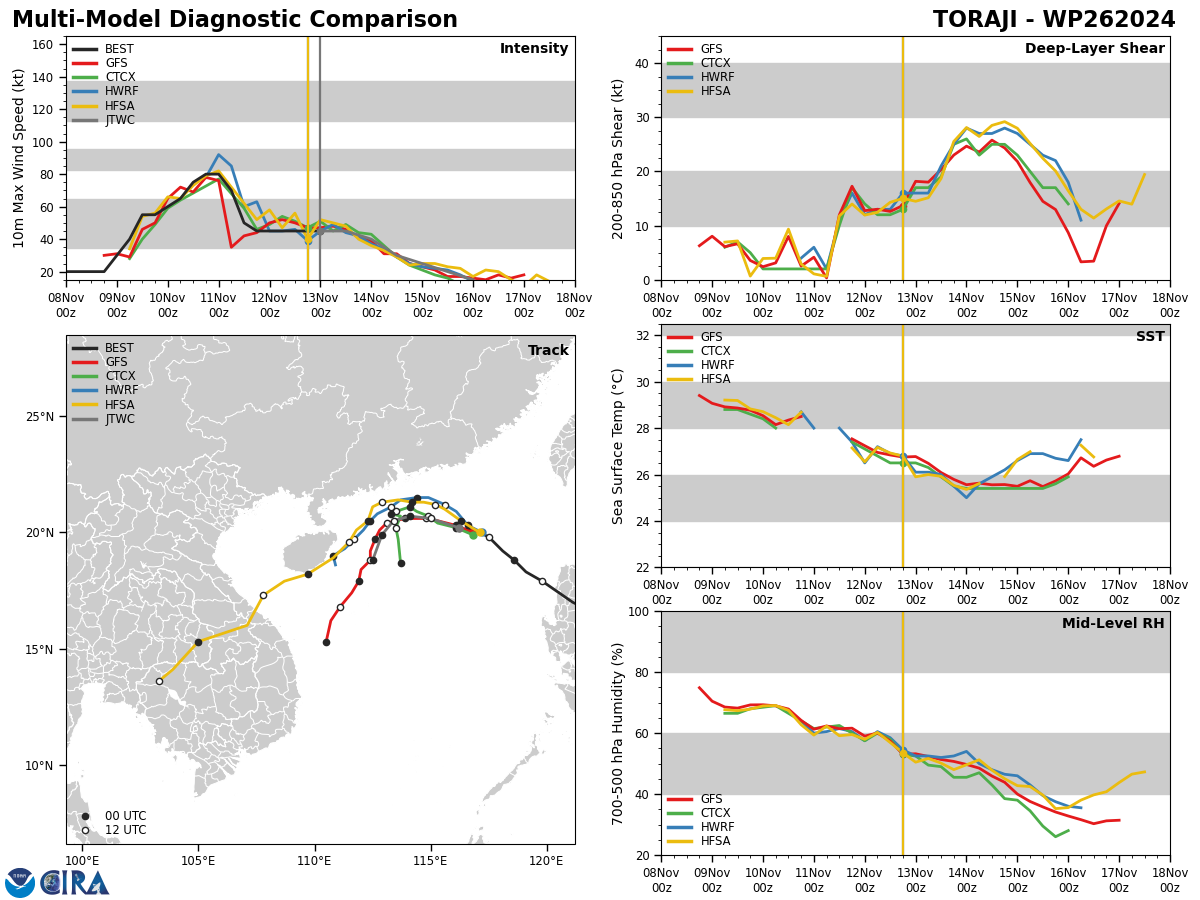The width and height of the screenshot is (1200, 900).
Task: Click the 25°N latitude label on Track map
Action: click(x=39, y=417)
